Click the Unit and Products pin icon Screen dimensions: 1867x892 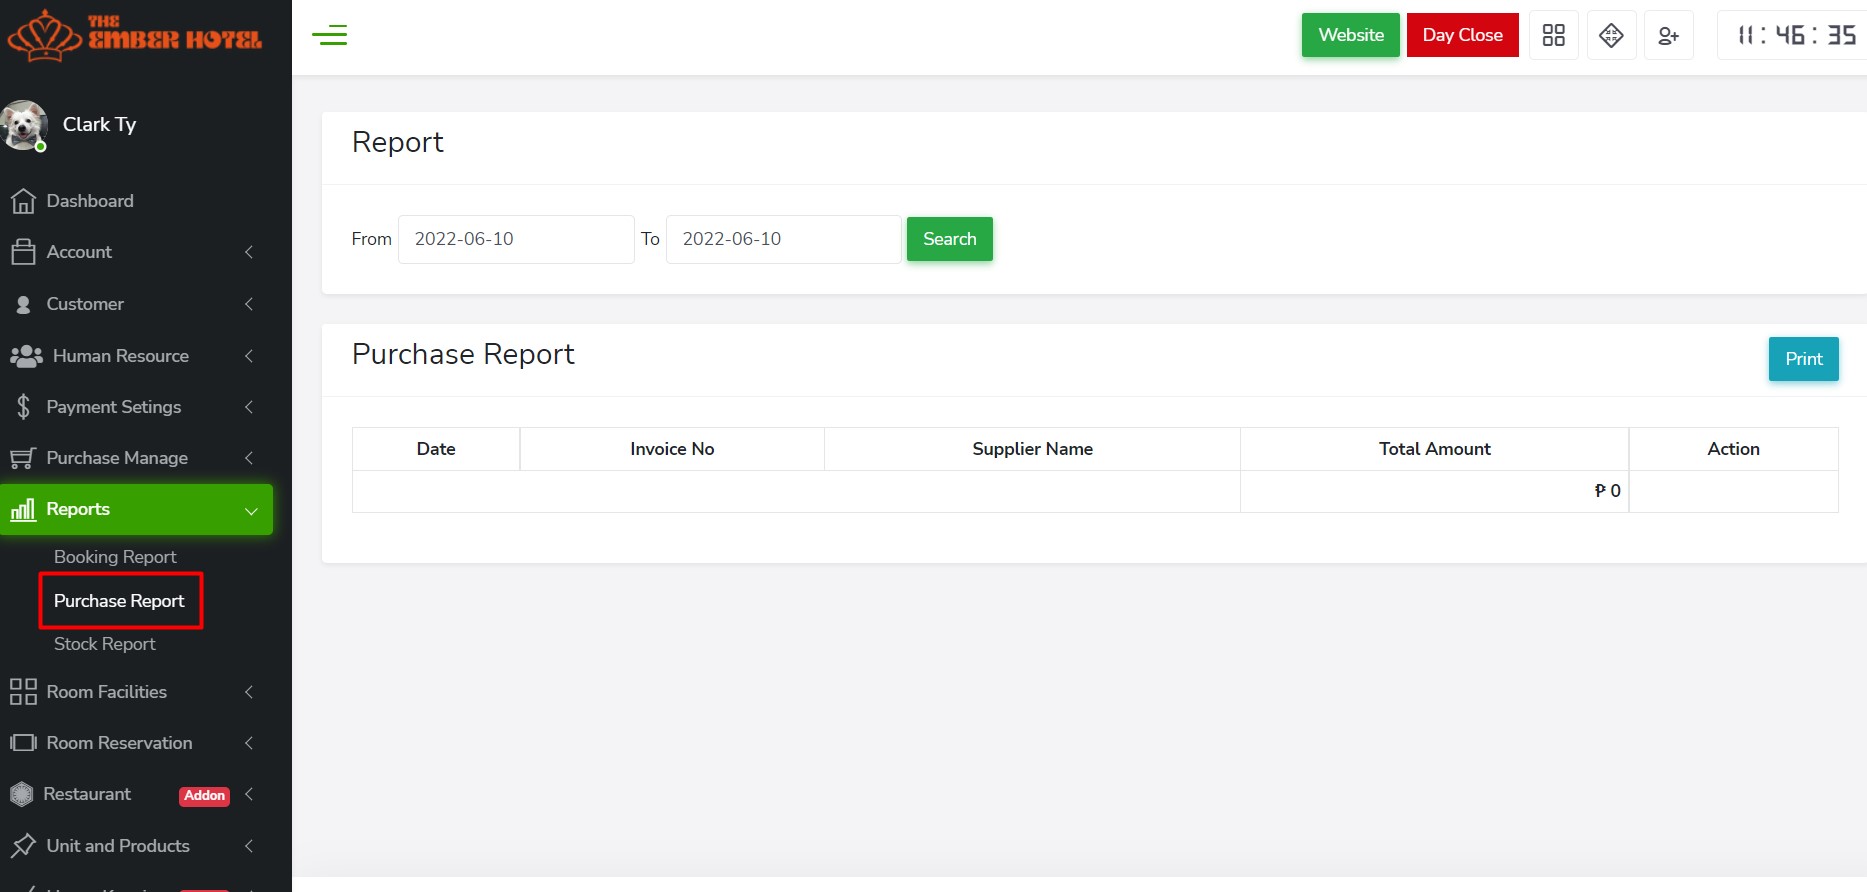(23, 846)
